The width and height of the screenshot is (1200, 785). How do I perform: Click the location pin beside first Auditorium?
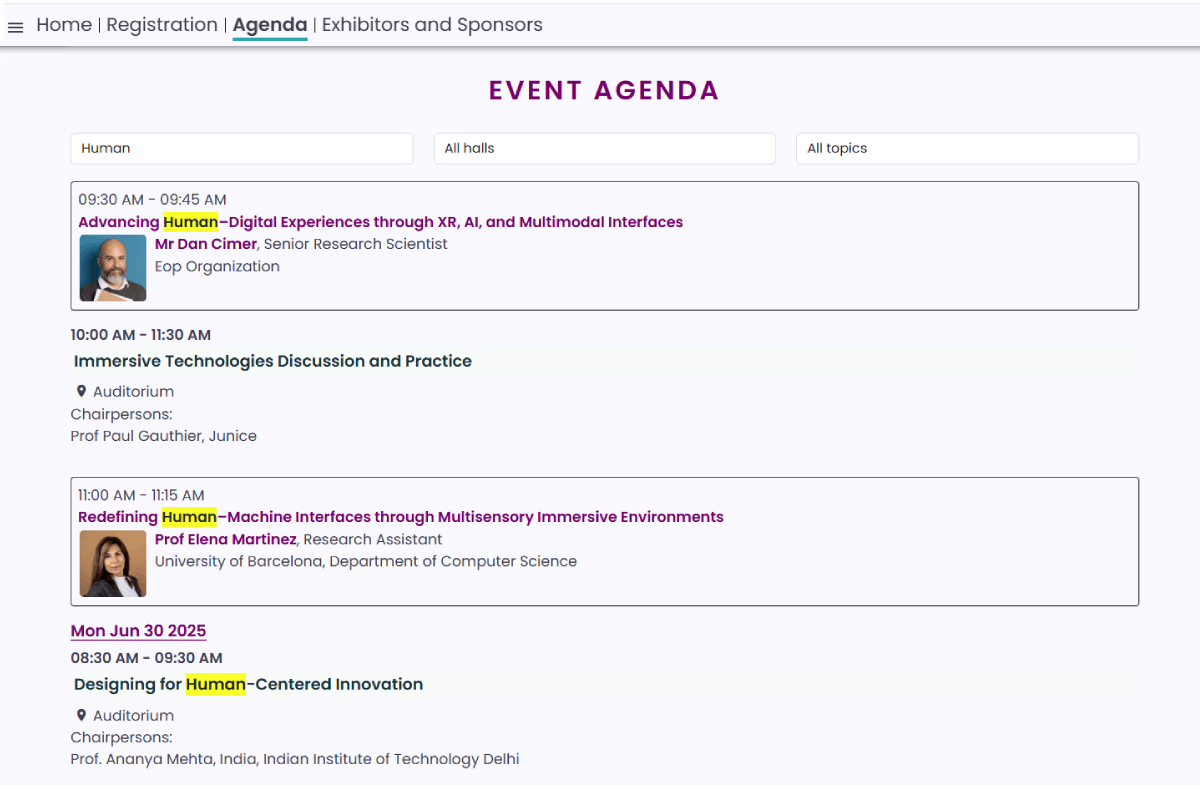click(81, 391)
